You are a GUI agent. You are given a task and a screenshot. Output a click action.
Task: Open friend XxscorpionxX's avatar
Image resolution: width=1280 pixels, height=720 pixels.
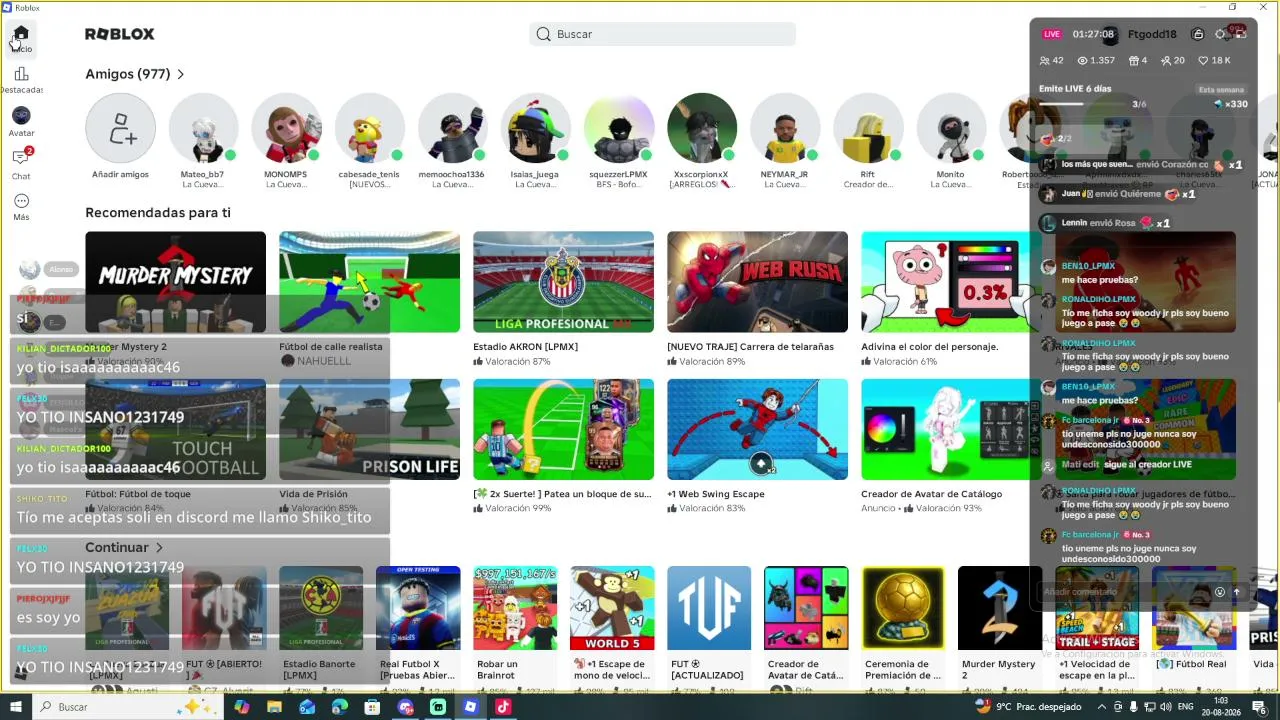(x=701, y=128)
